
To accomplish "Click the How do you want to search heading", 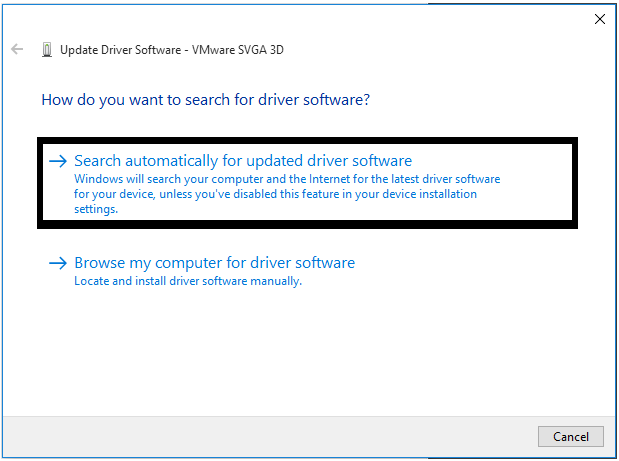I will (206, 100).
